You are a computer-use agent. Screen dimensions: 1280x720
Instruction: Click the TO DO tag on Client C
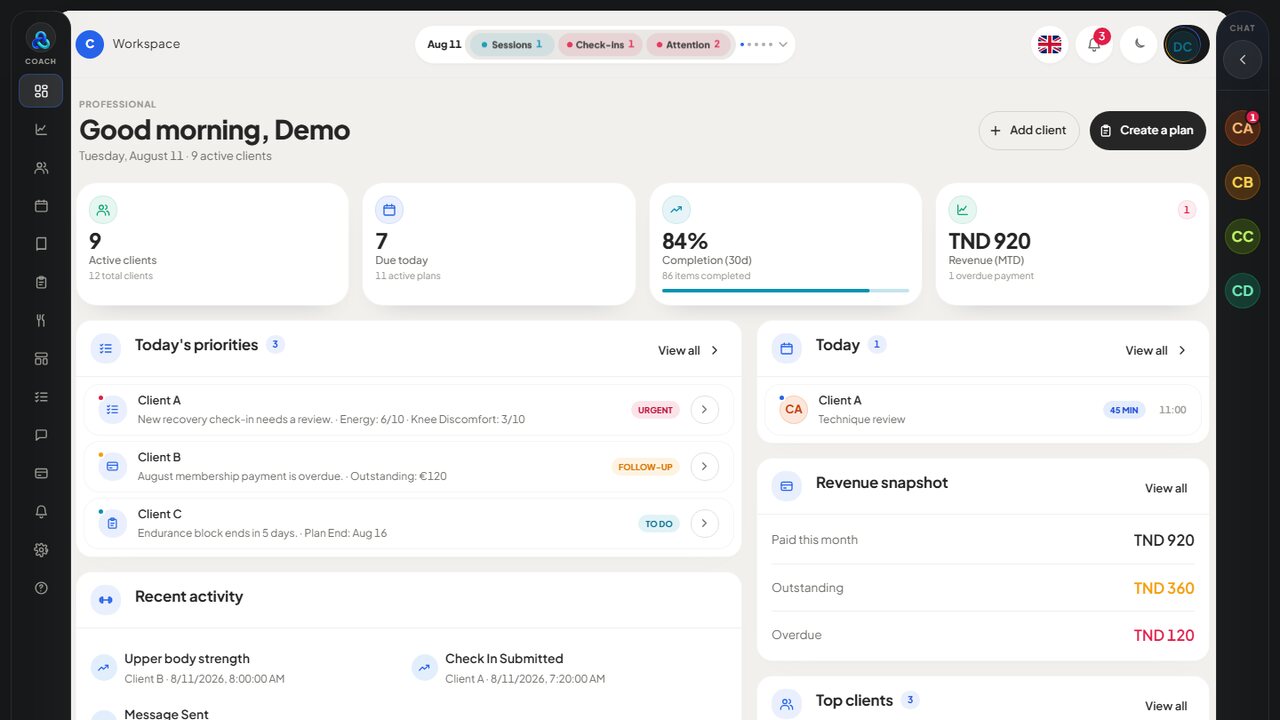click(659, 524)
